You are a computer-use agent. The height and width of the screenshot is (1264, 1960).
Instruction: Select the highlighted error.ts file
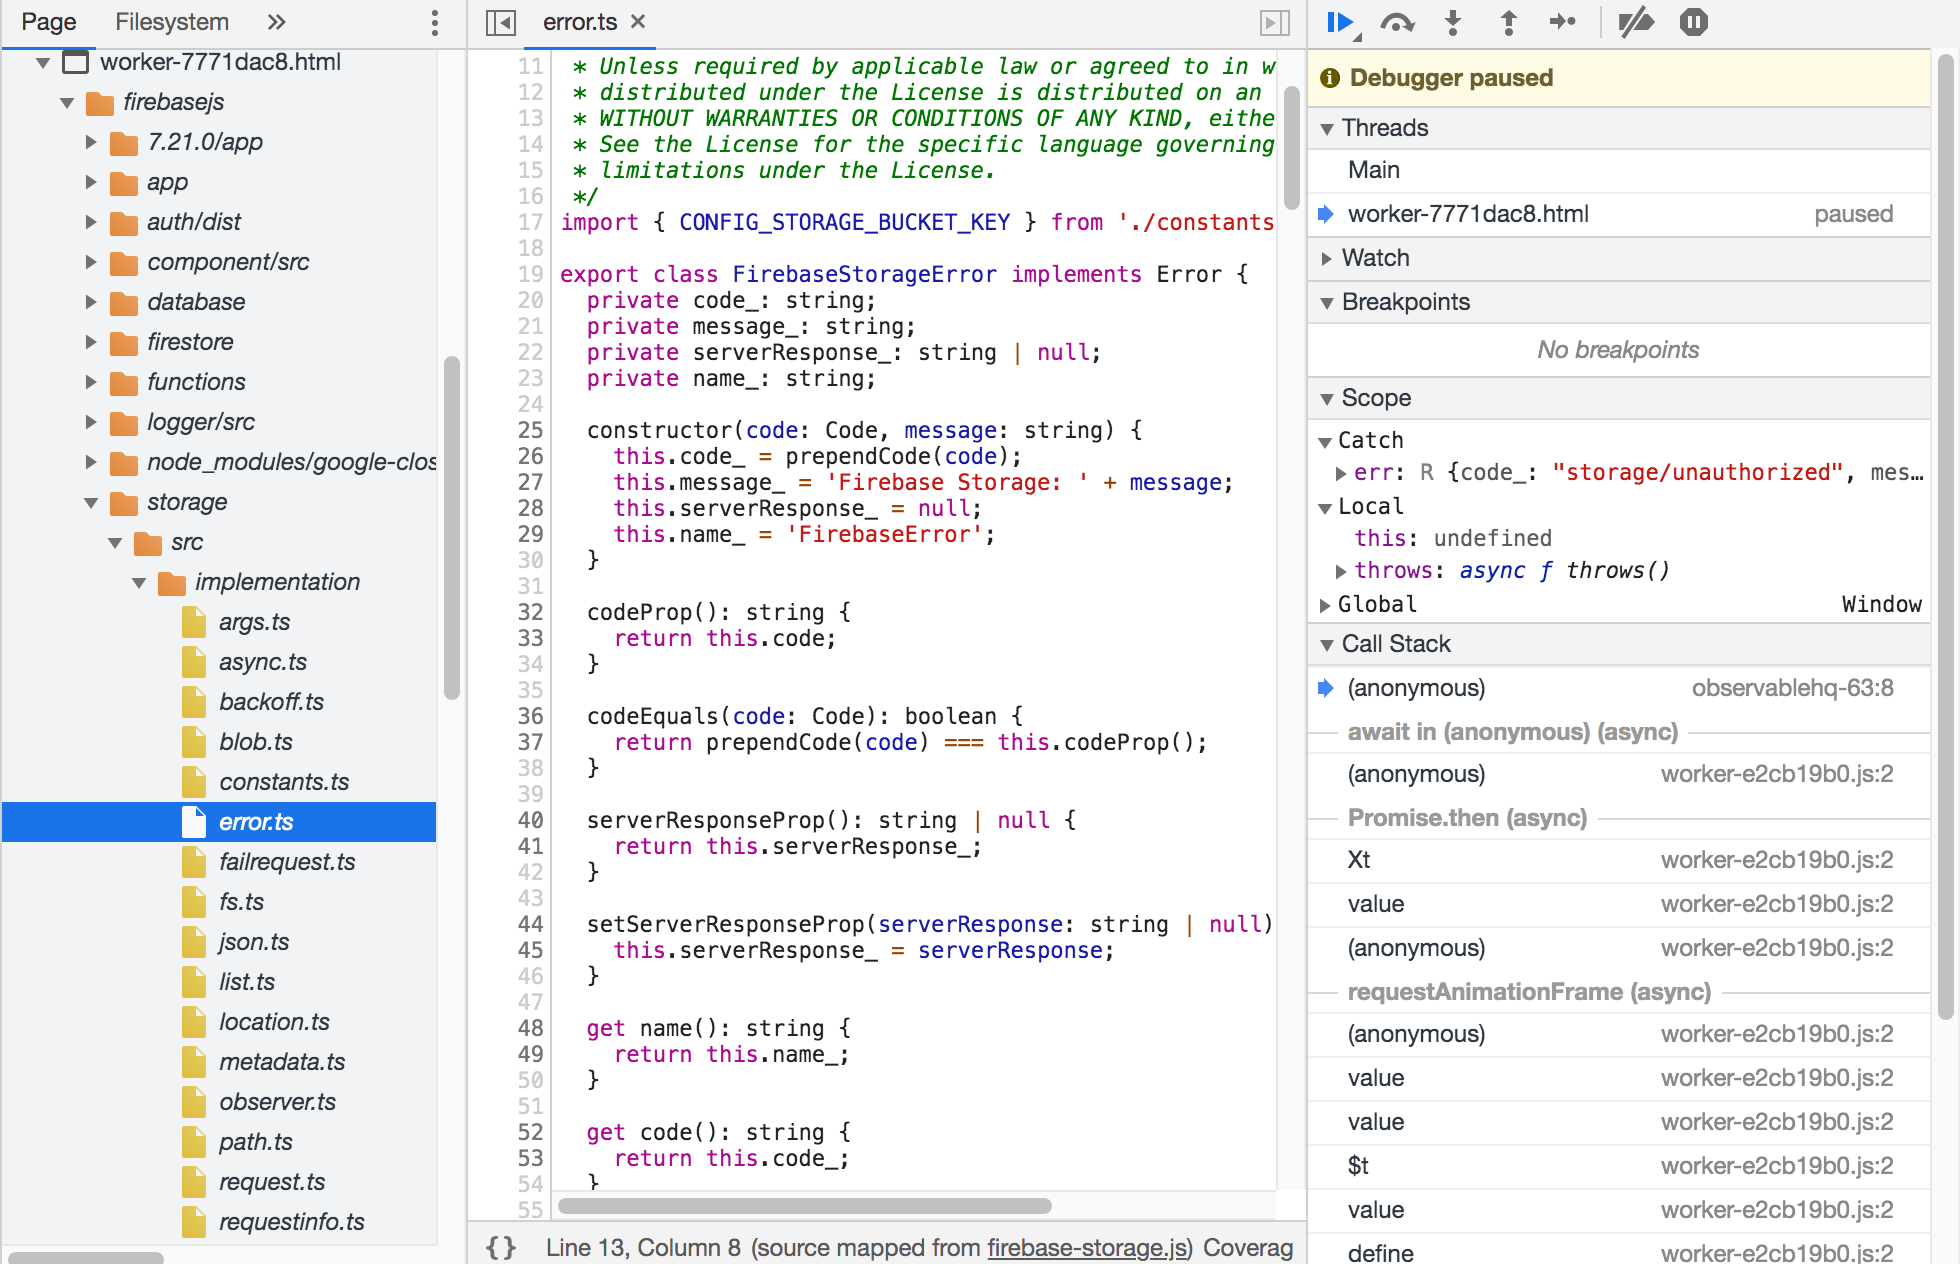219,822
